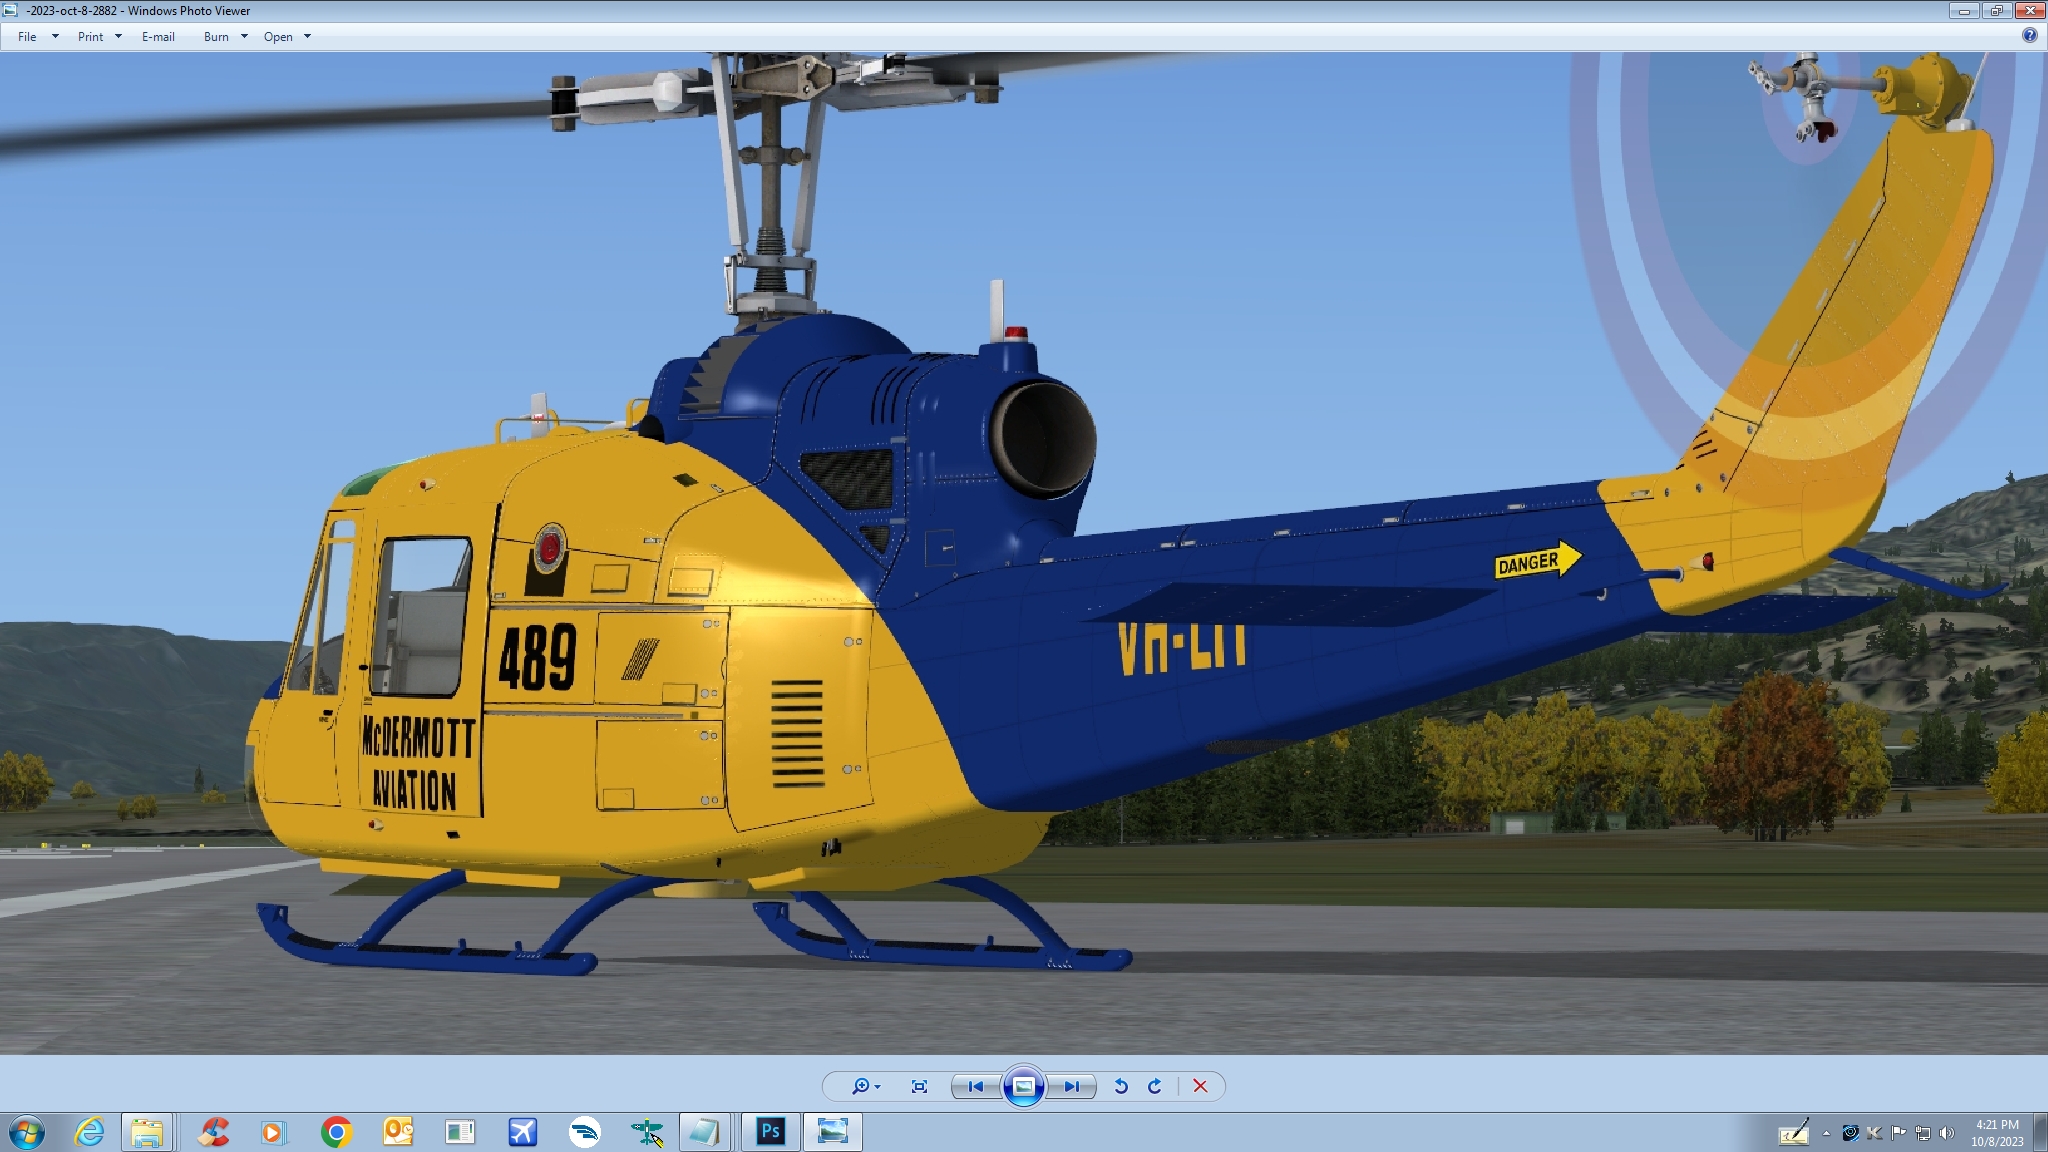Open the green aircraft paint app on taskbar
Screen dimensions: 2048x1152
pyautogui.click(x=647, y=1132)
